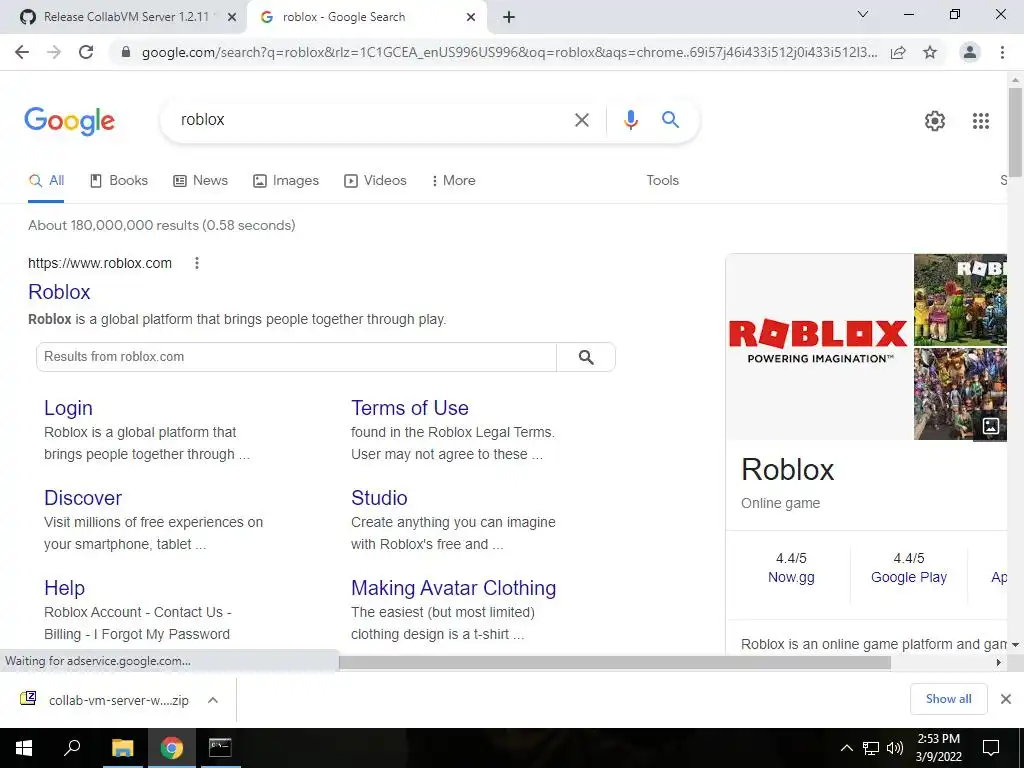The width and height of the screenshot is (1024, 768).
Task: View site information via the padlock icon
Action: 126,52
